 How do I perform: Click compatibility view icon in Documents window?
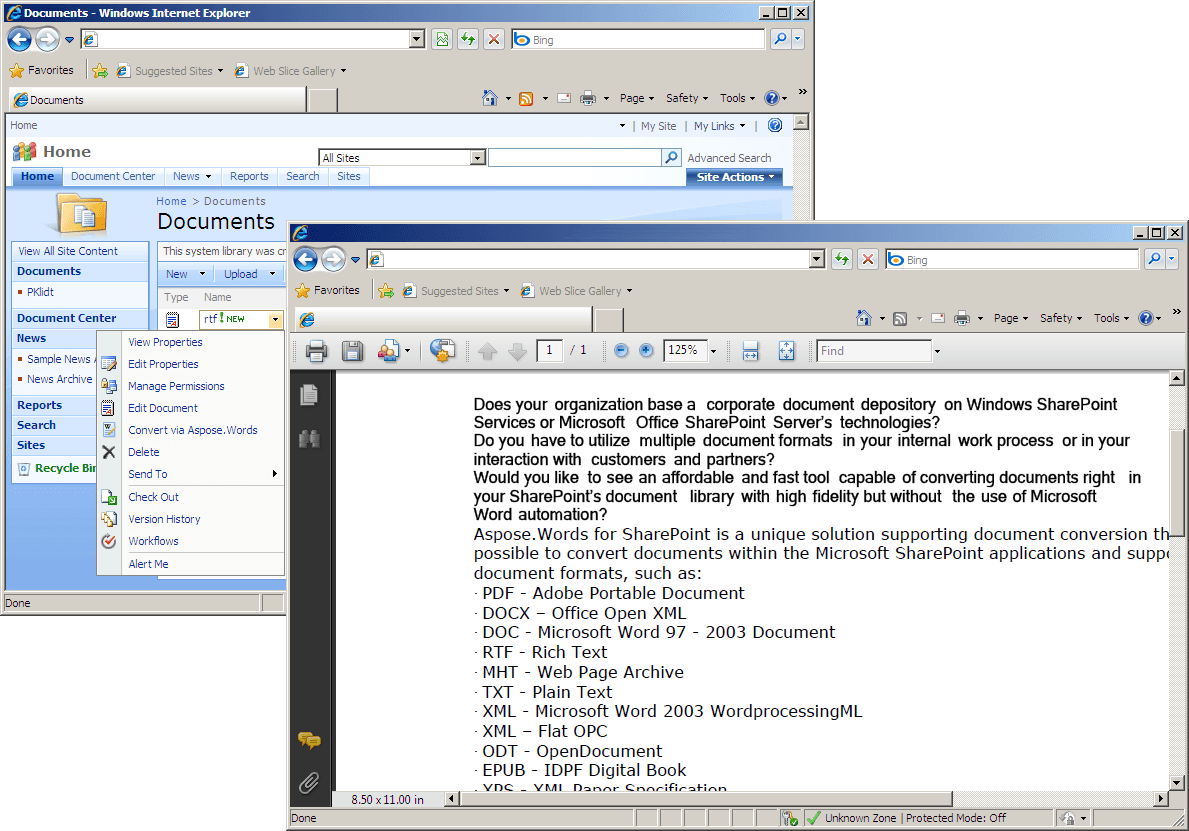click(x=442, y=39)
